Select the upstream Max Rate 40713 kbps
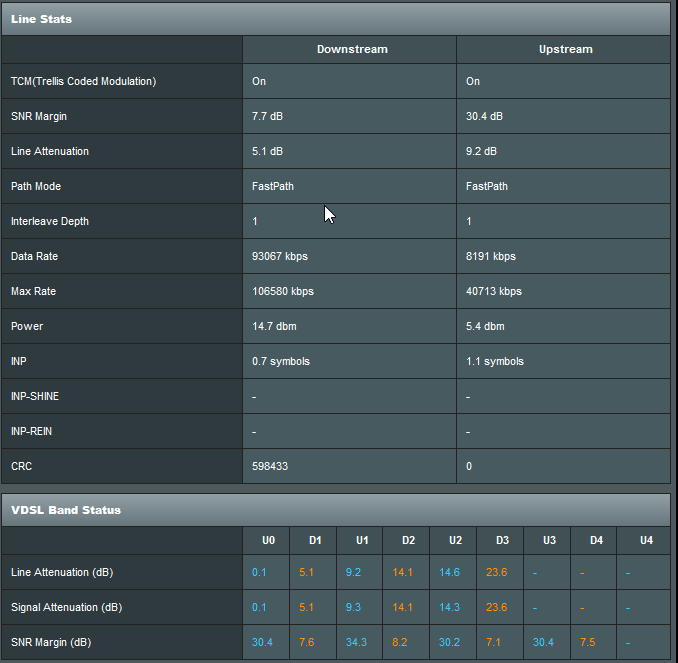 point(494,291)
